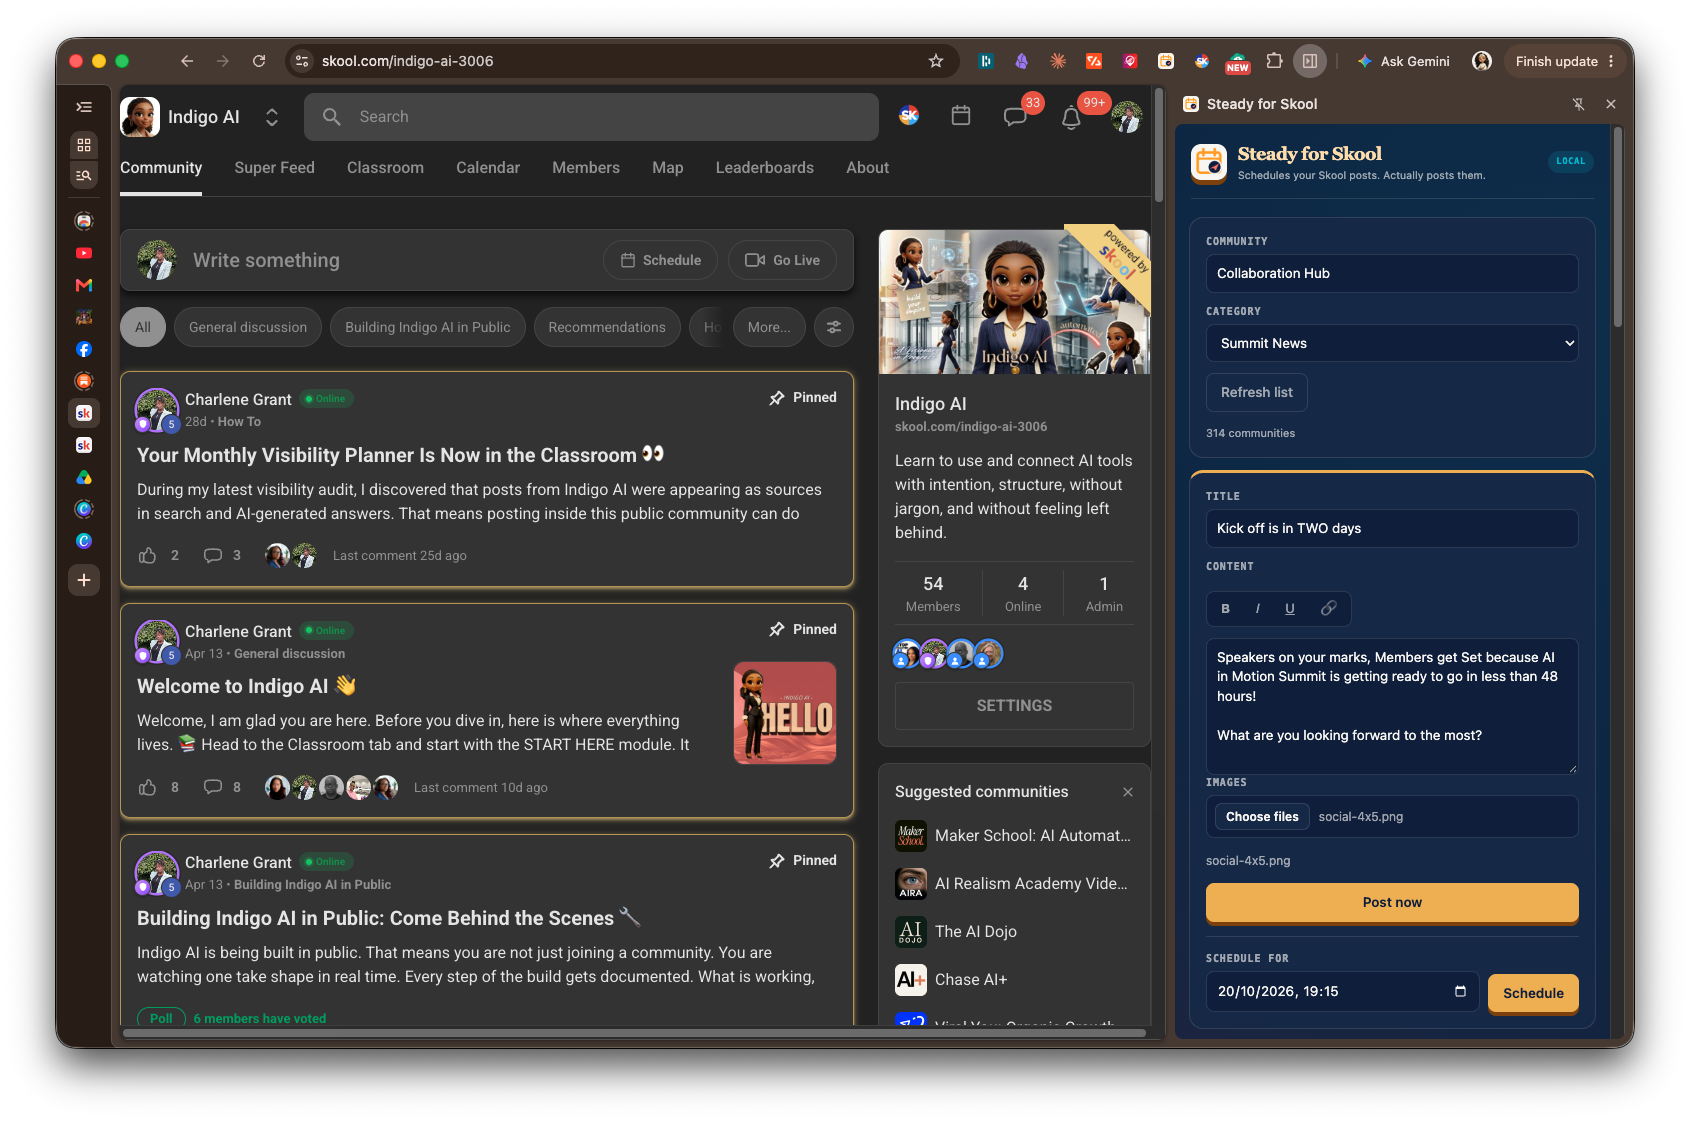The image size is (1690, 1122).
Task: Click the Welcome post HELLO thumbnail
Action: pos(785,713)
